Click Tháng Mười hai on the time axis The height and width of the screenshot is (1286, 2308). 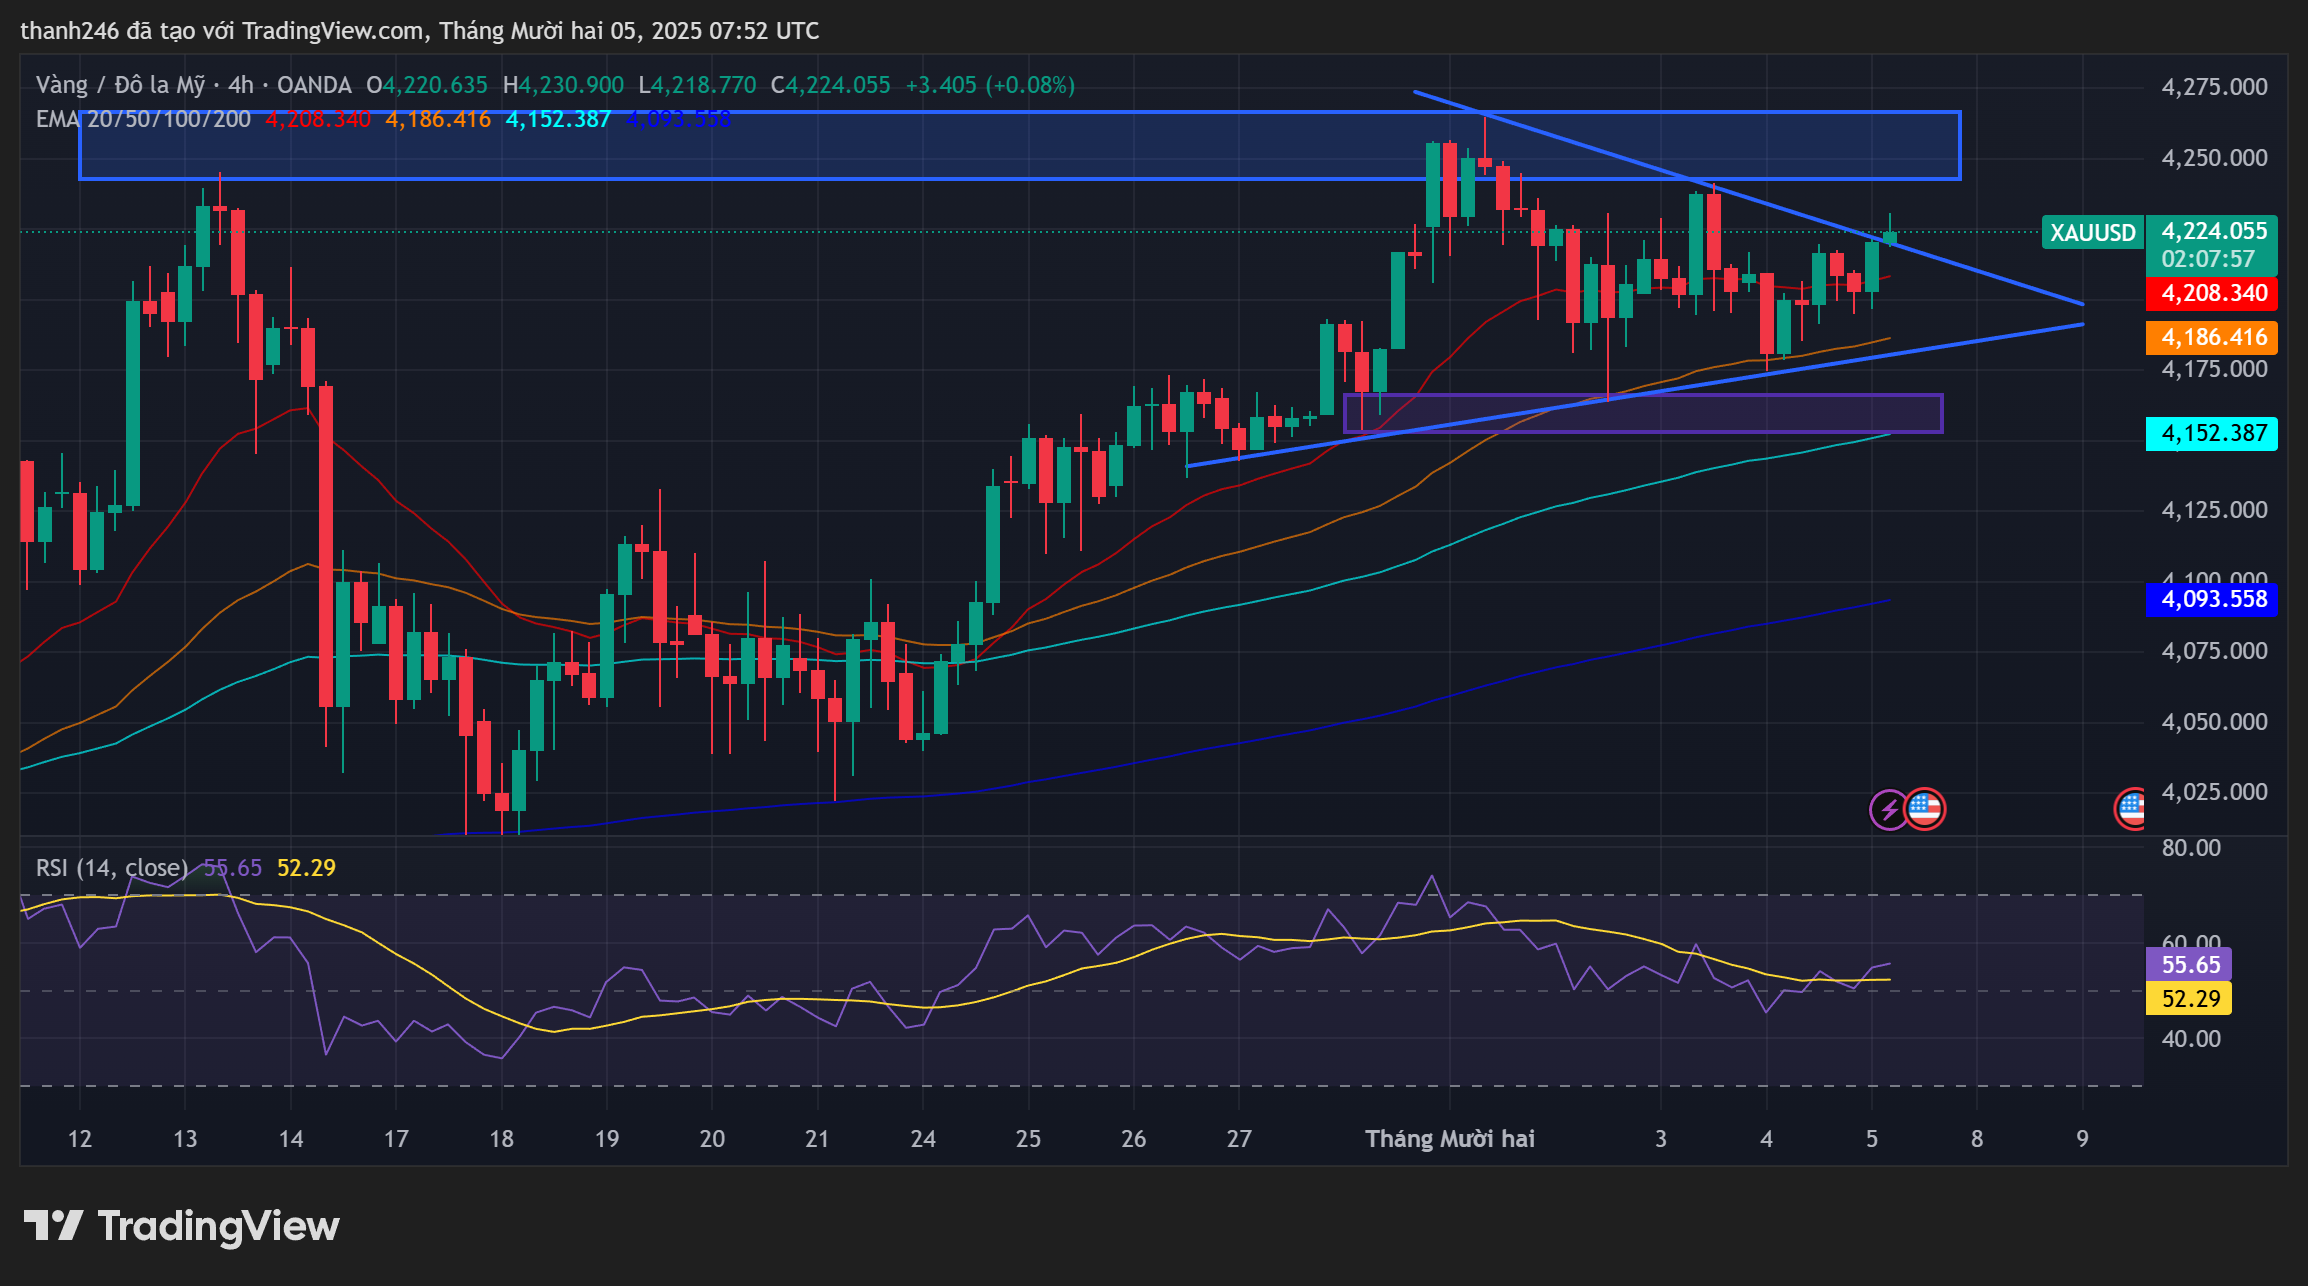[x=1449, y=1138]
